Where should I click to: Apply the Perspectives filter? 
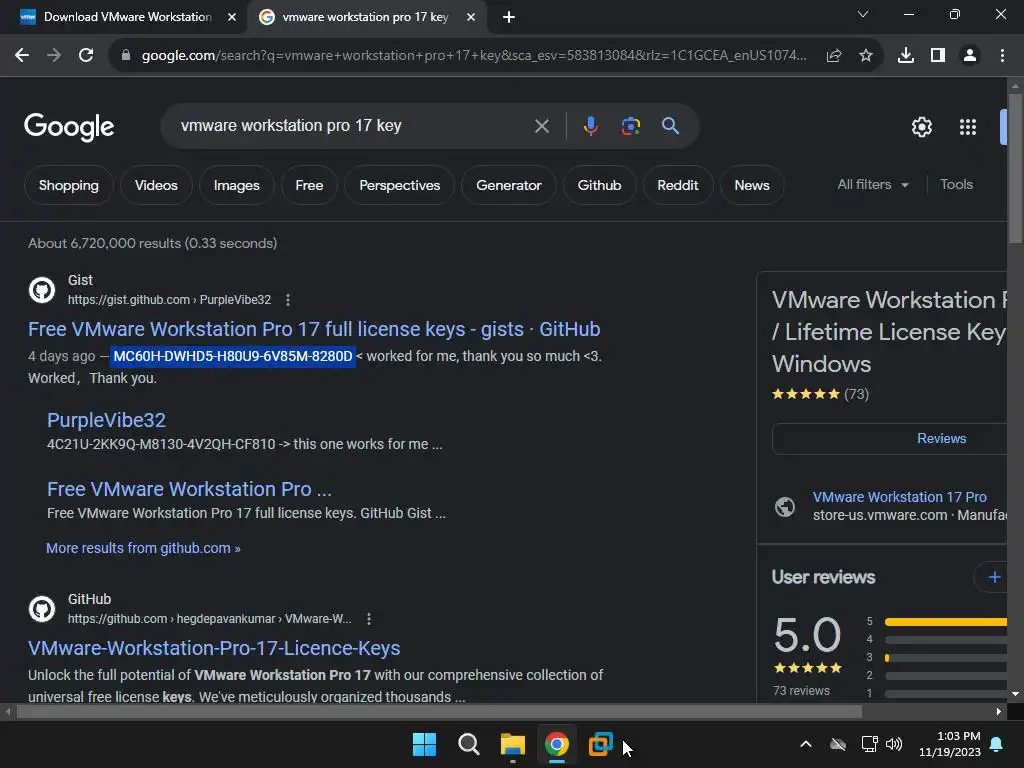coord(400,185)
